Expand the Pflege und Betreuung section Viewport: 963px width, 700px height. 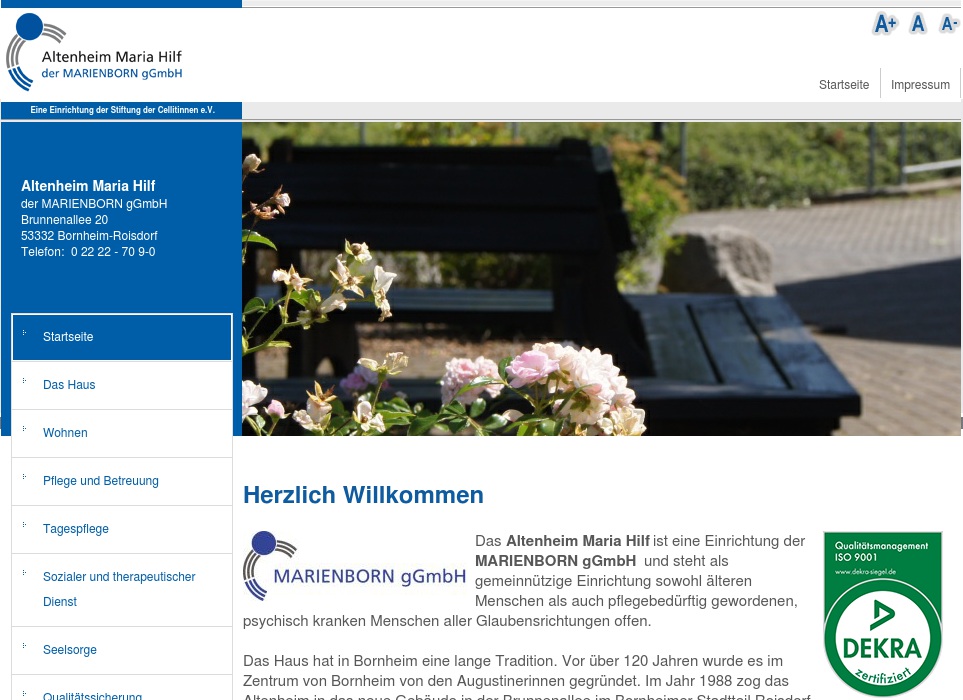pos(101,481)
